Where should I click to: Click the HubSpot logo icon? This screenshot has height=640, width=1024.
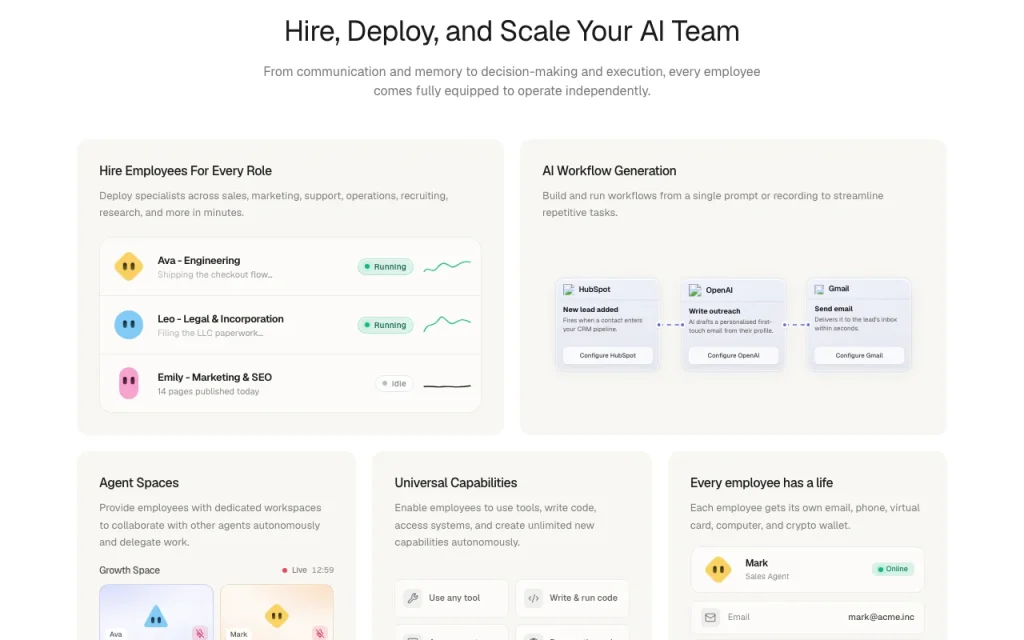click(568, 289)
